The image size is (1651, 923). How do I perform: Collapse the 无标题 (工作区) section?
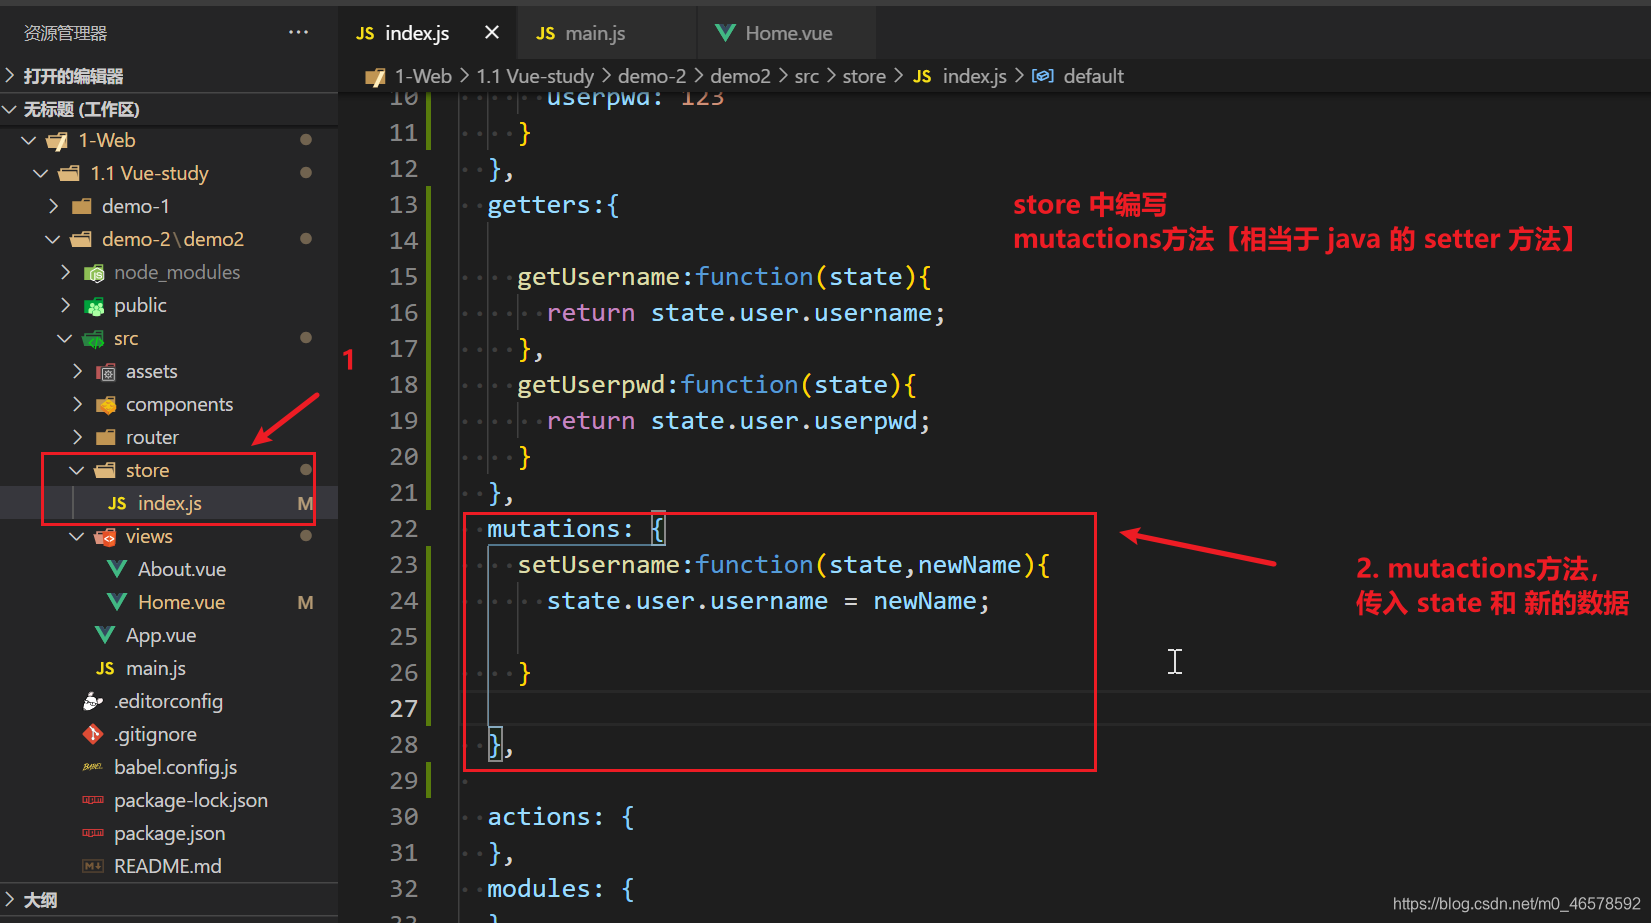pyautogui.click(x=10, y=109)
